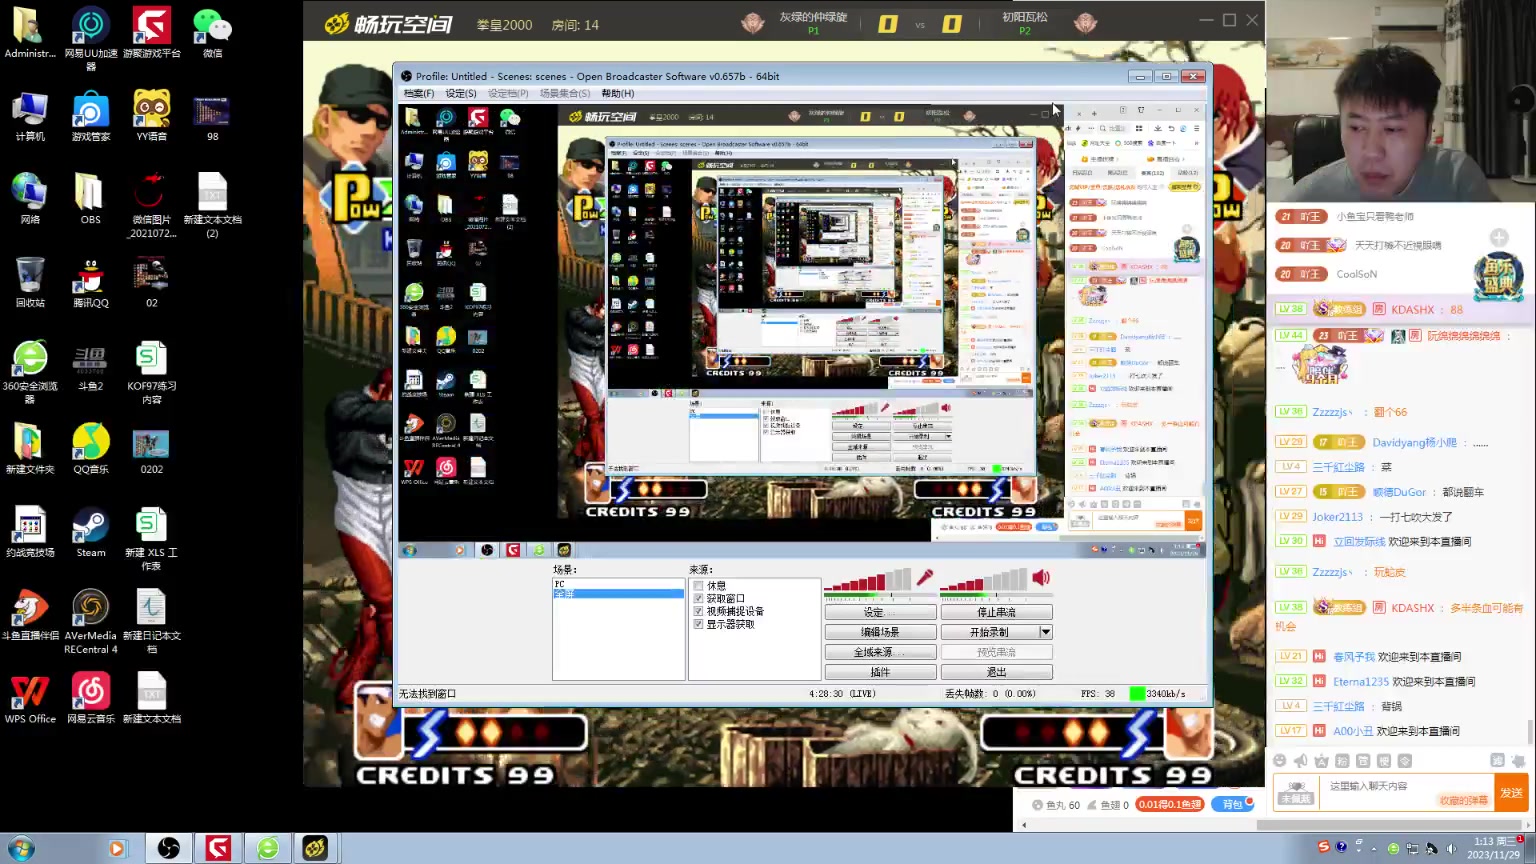1536x864 pixels.
Task: Open the 网易UU加速器 desktop shortcut
Action: (91, 39)
